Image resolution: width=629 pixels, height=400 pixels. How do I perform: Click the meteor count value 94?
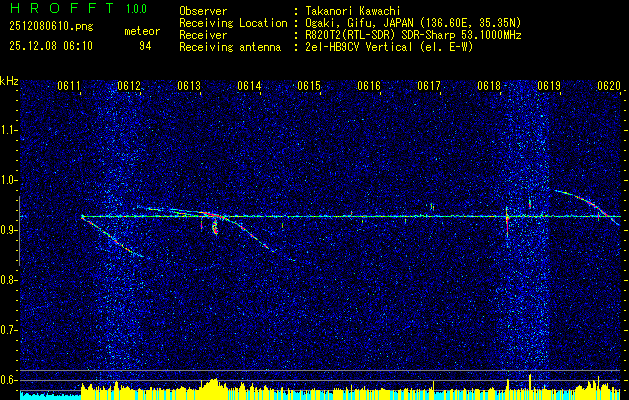click(x=145, y=46)
